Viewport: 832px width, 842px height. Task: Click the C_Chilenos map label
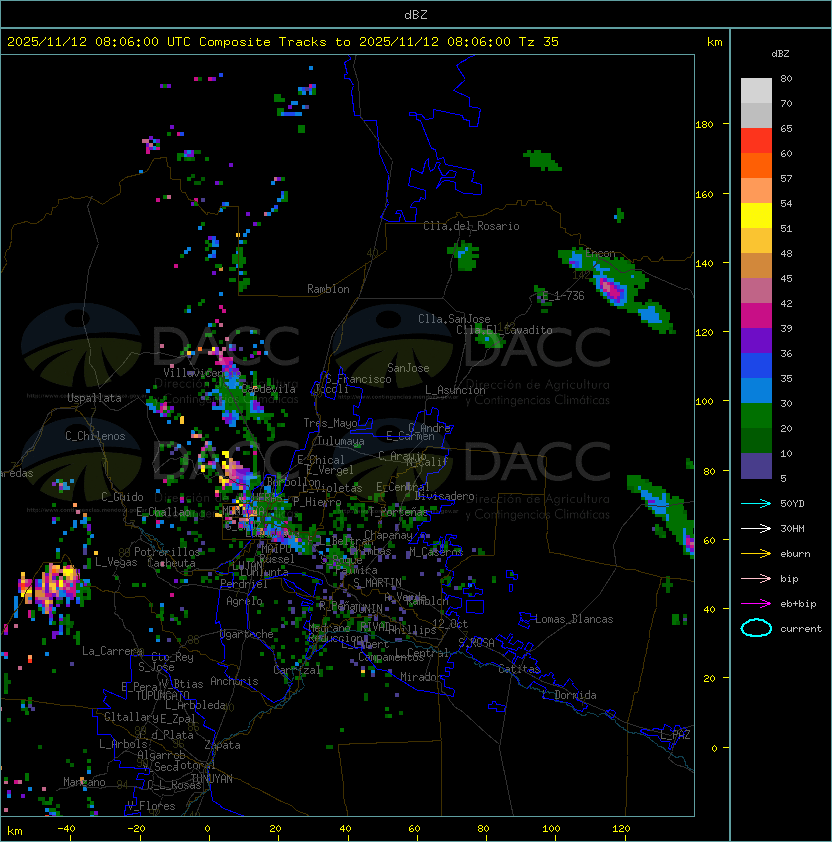tap(95, 436)
